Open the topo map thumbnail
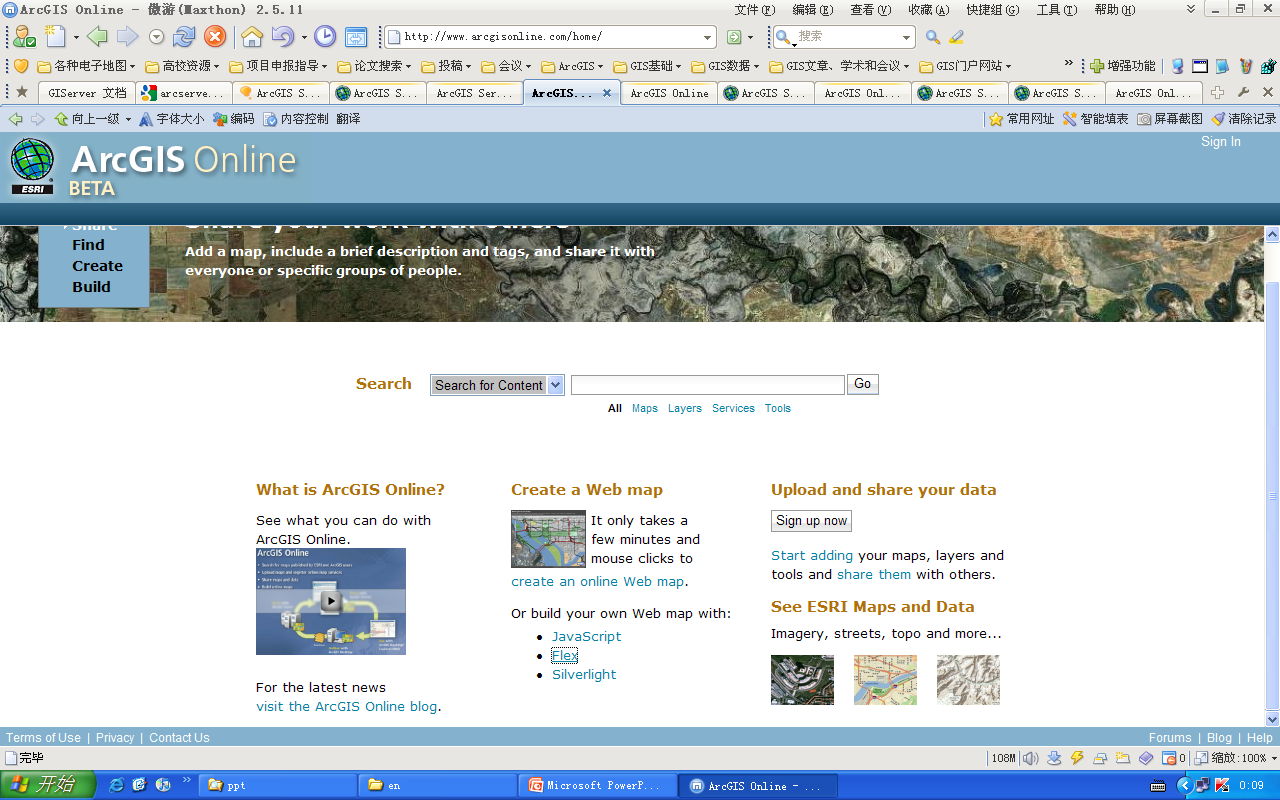 click(968, 680)
